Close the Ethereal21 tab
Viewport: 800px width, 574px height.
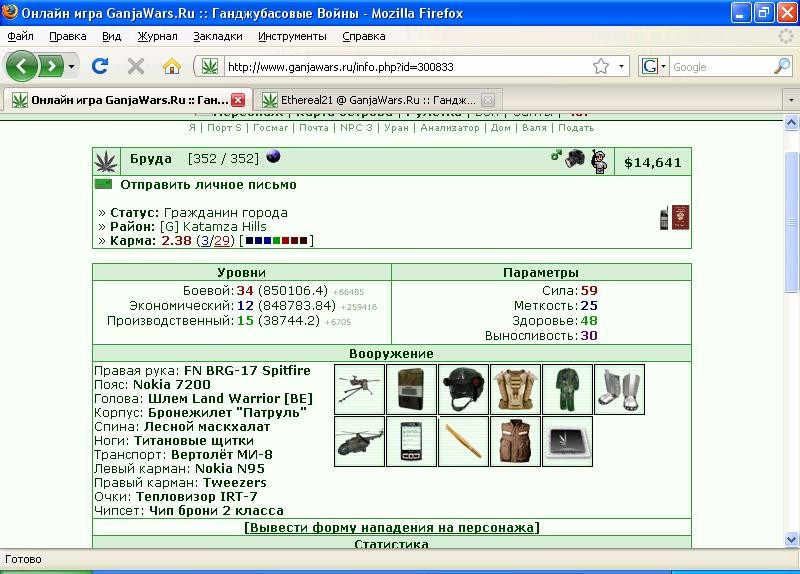point(488,100)
